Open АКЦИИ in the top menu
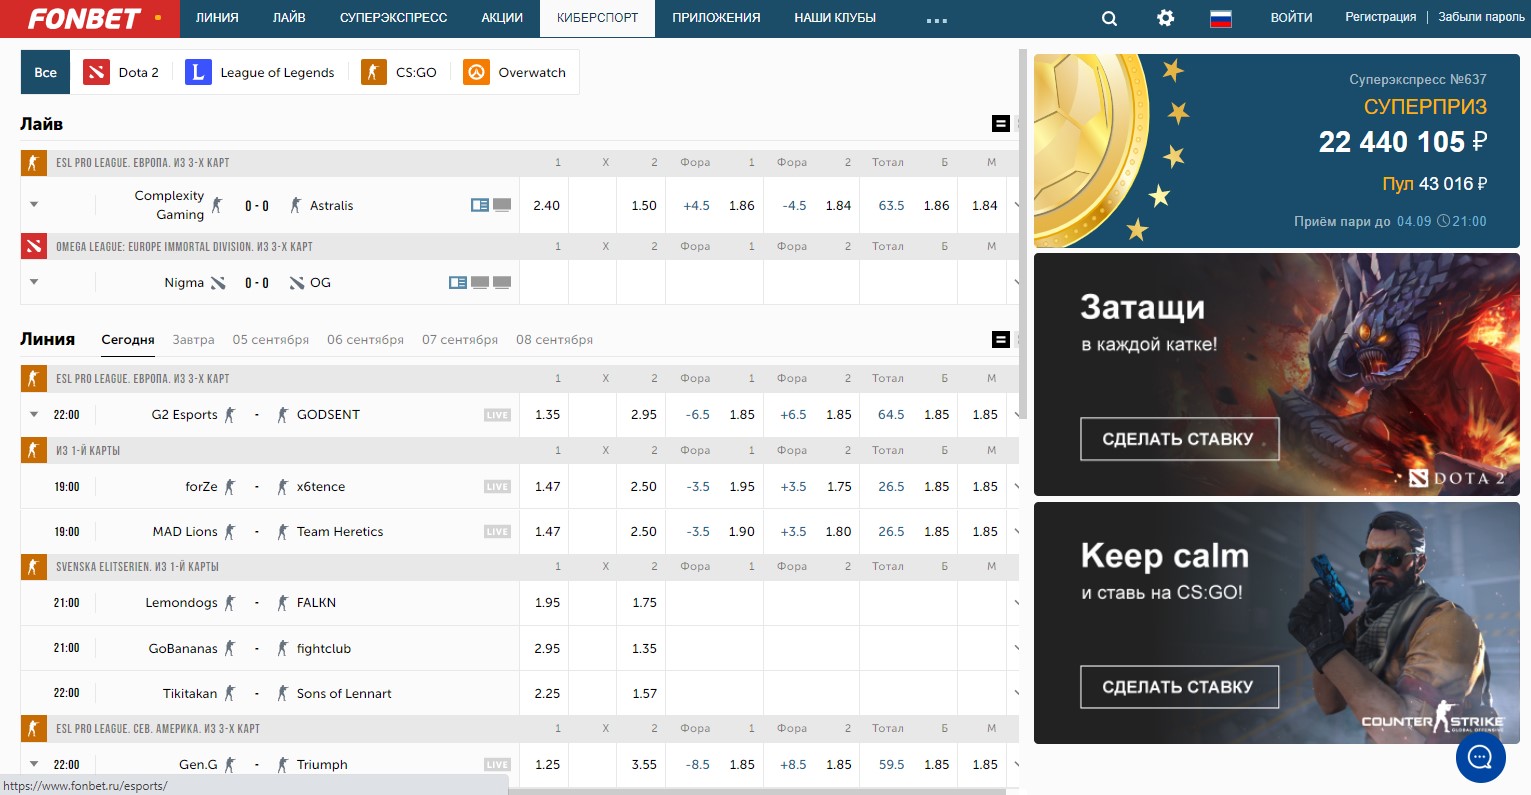The image size is (1531, 795). point(502,18)
